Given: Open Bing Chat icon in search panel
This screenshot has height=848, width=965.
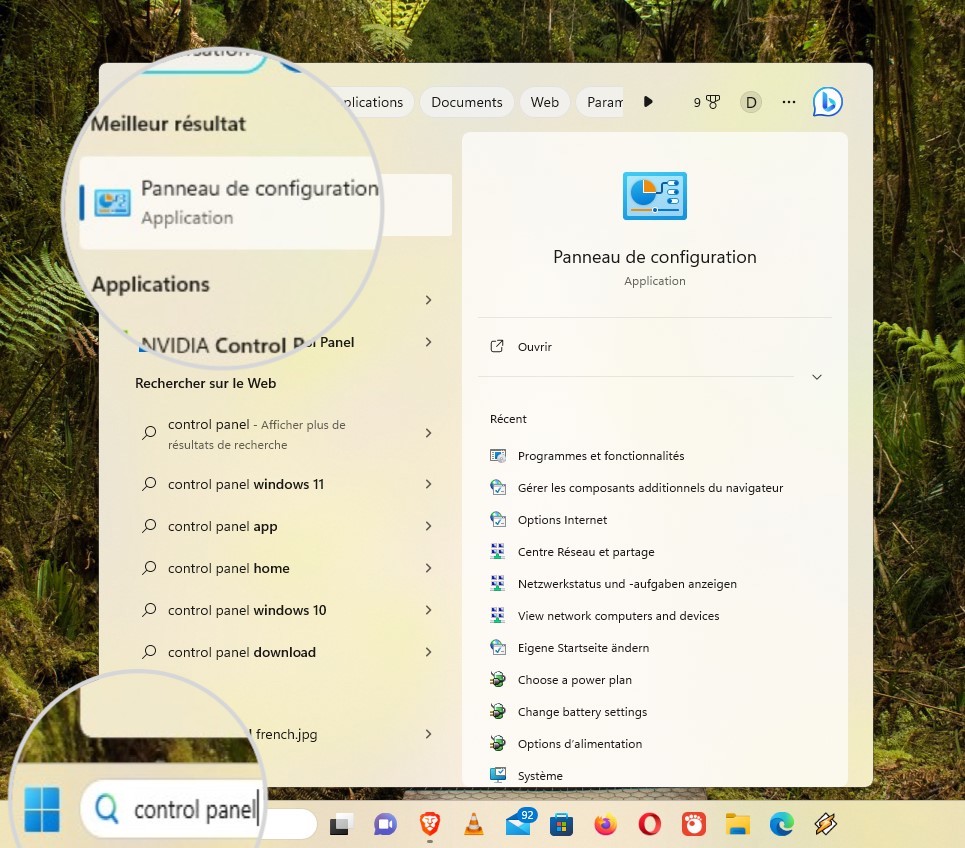Looking at the screenshot, I should (827, 102).
